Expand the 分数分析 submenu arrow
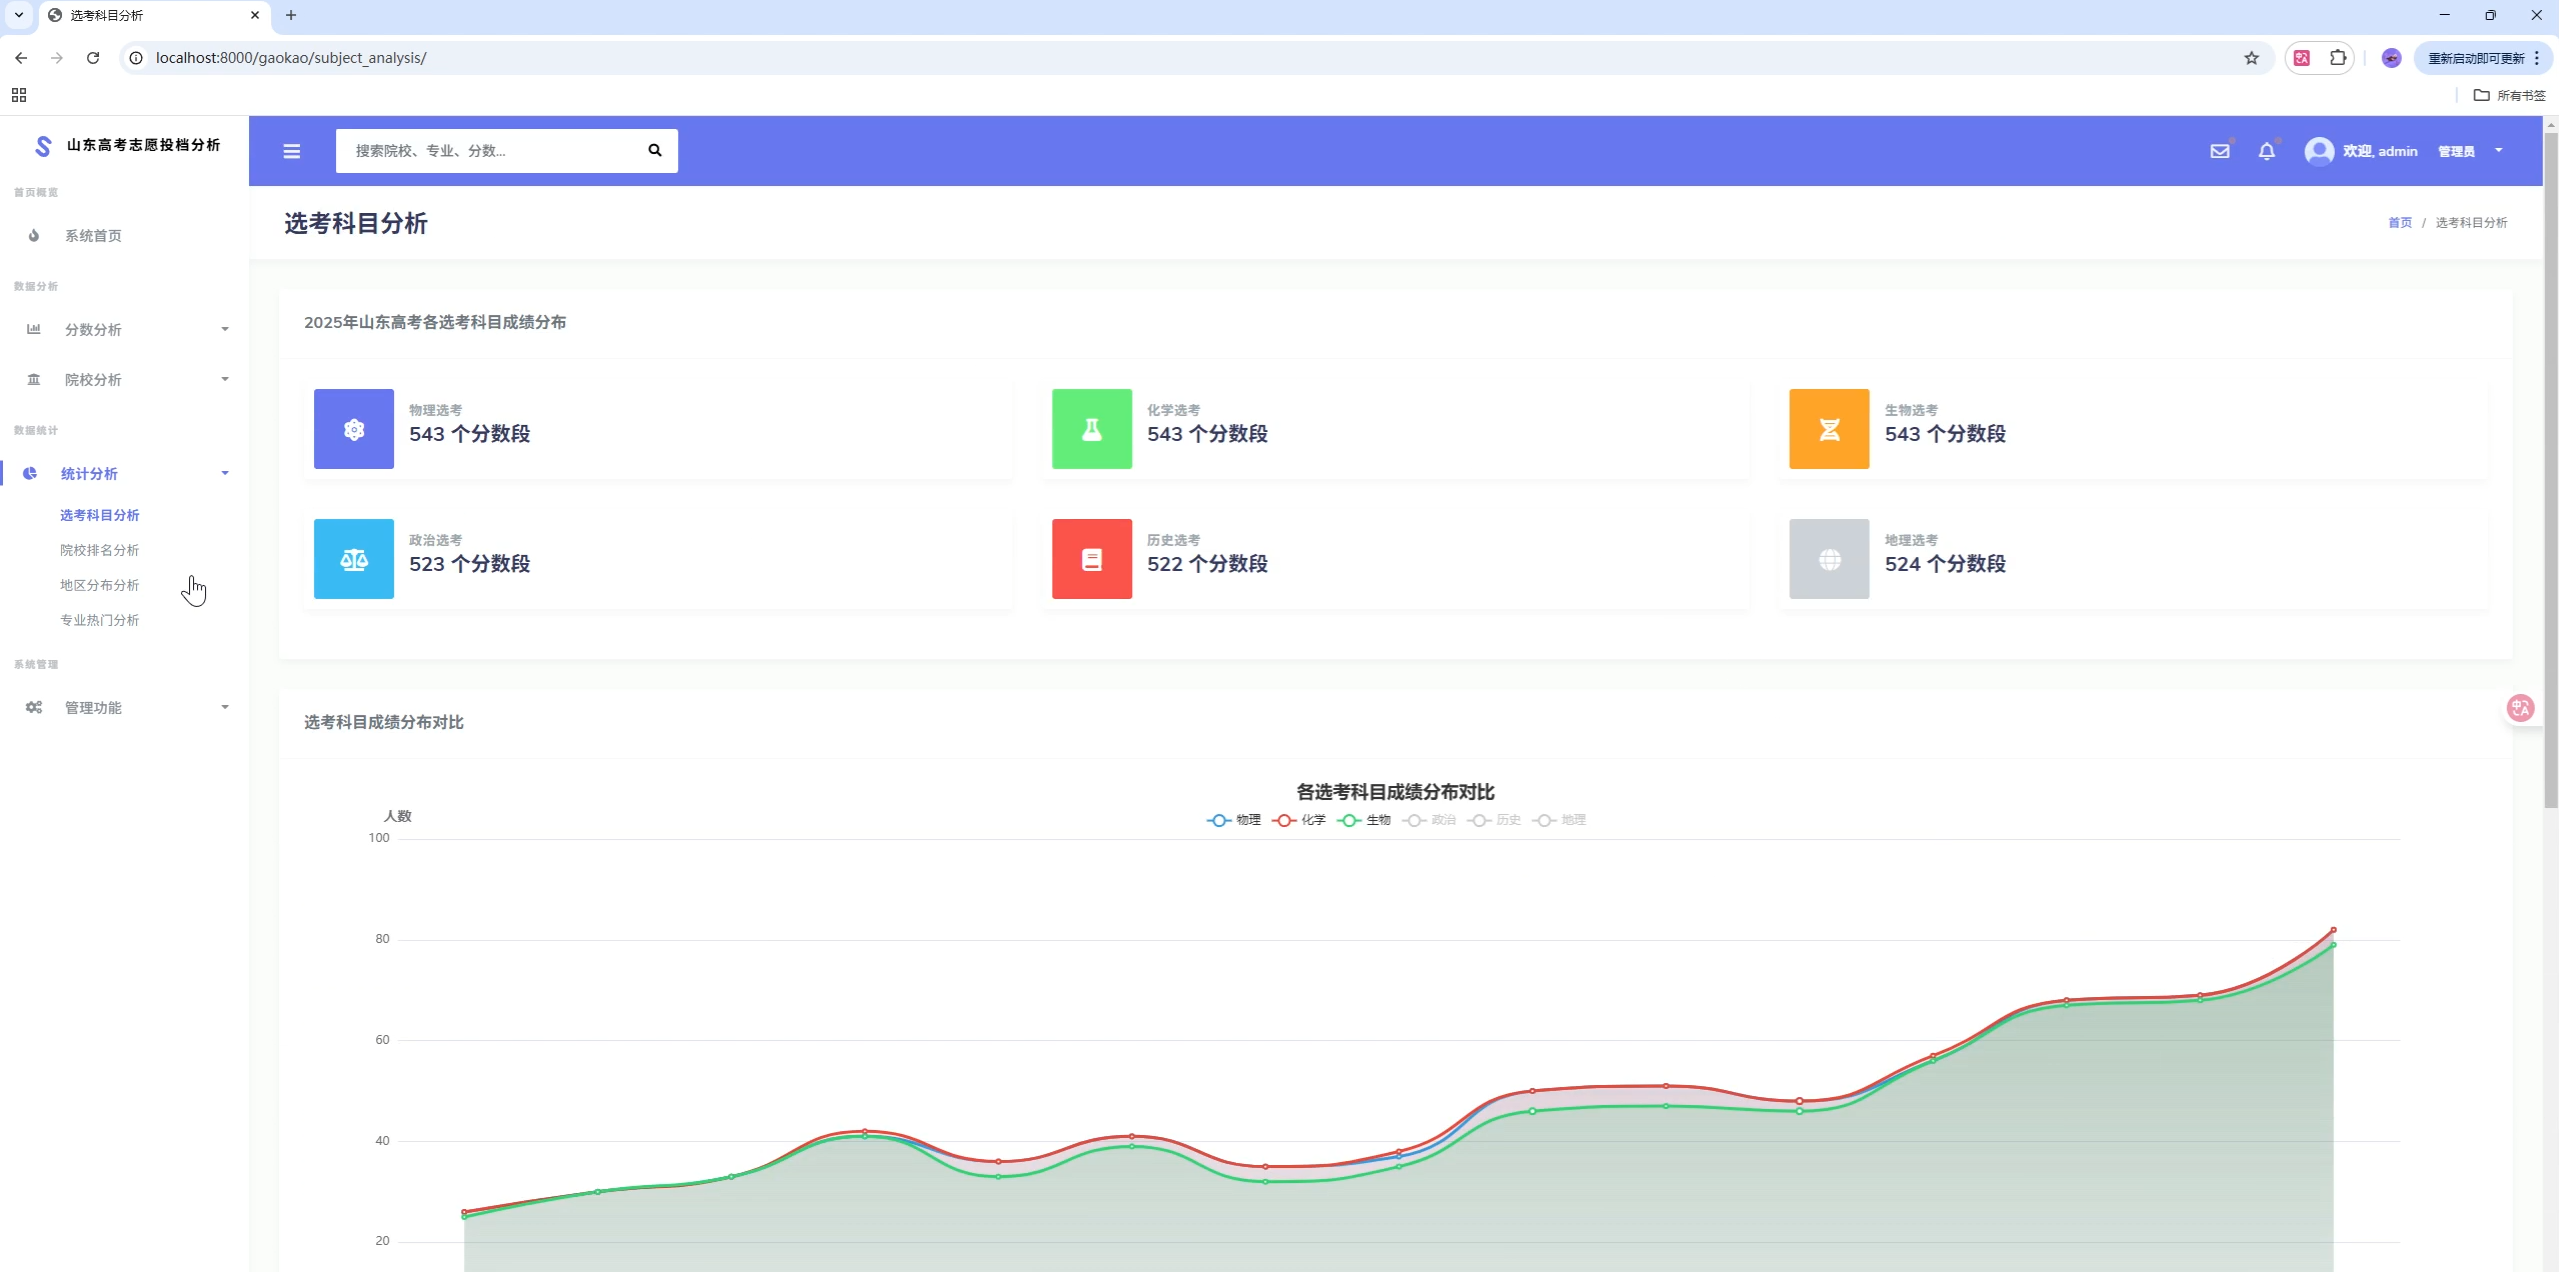This screenshot has width=2559, height=1272. pos(225,329)
